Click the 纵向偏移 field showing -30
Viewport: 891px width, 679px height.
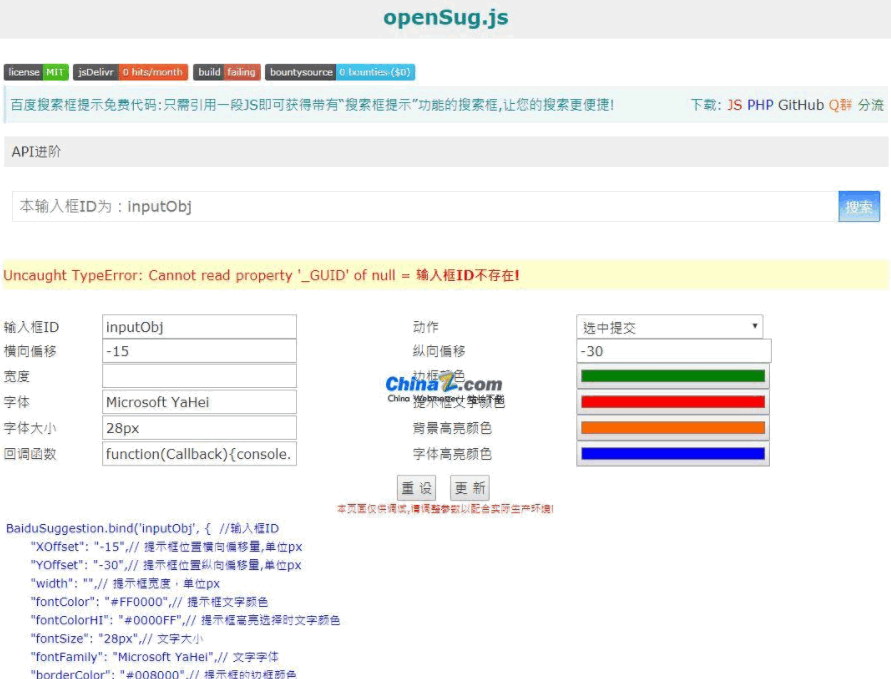674,351
